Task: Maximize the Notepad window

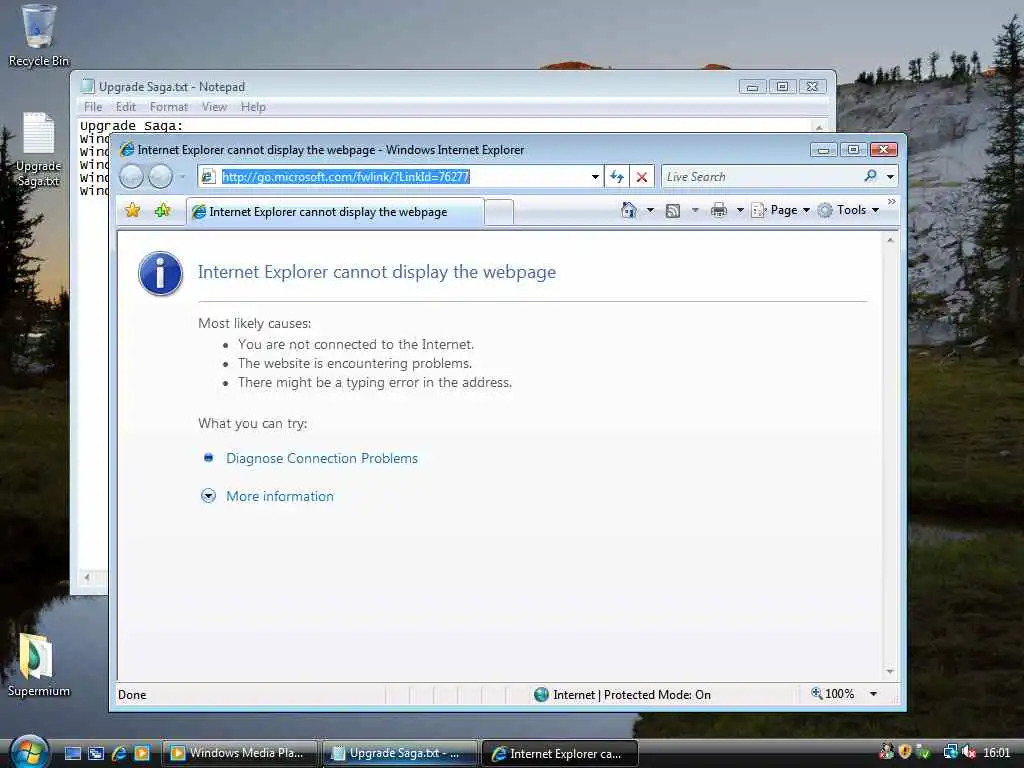Action: click(x=782, y=86)
